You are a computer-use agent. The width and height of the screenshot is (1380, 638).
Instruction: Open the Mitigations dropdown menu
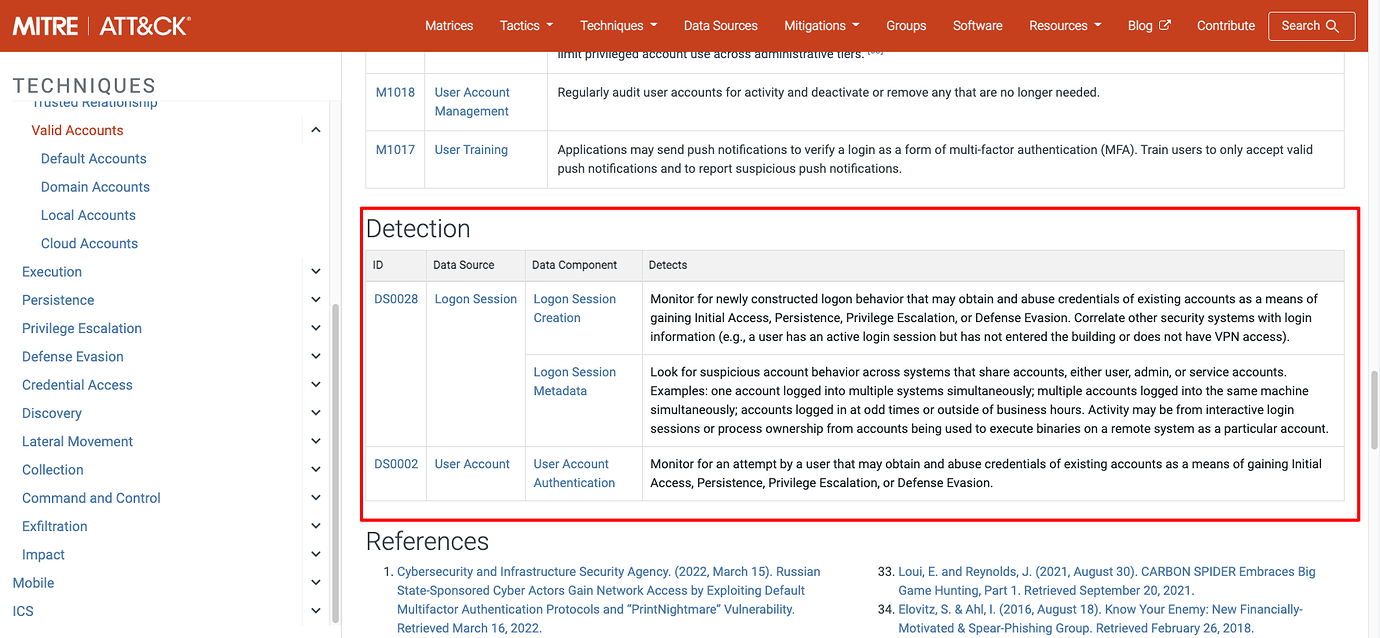click(x=821, y=26)
